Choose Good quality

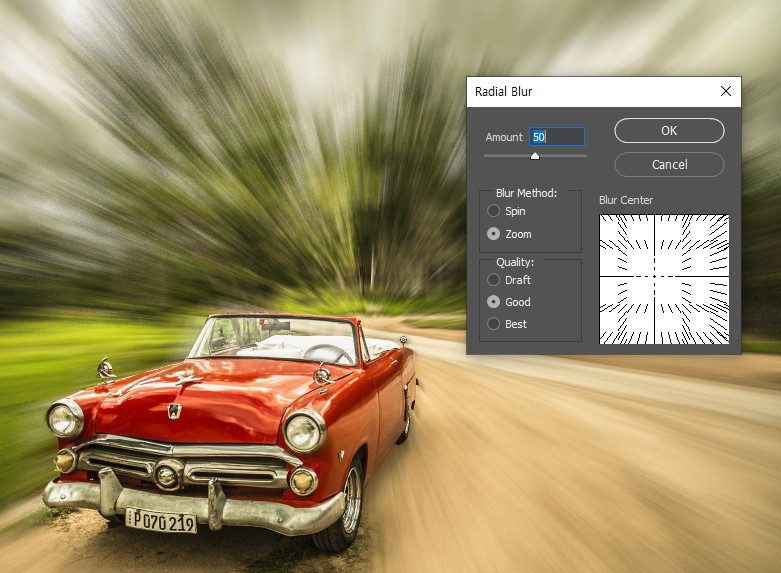494,302
